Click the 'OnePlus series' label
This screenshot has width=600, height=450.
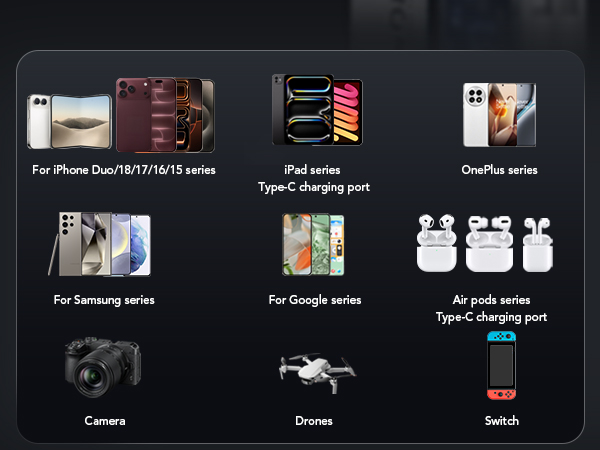point(499,170)
